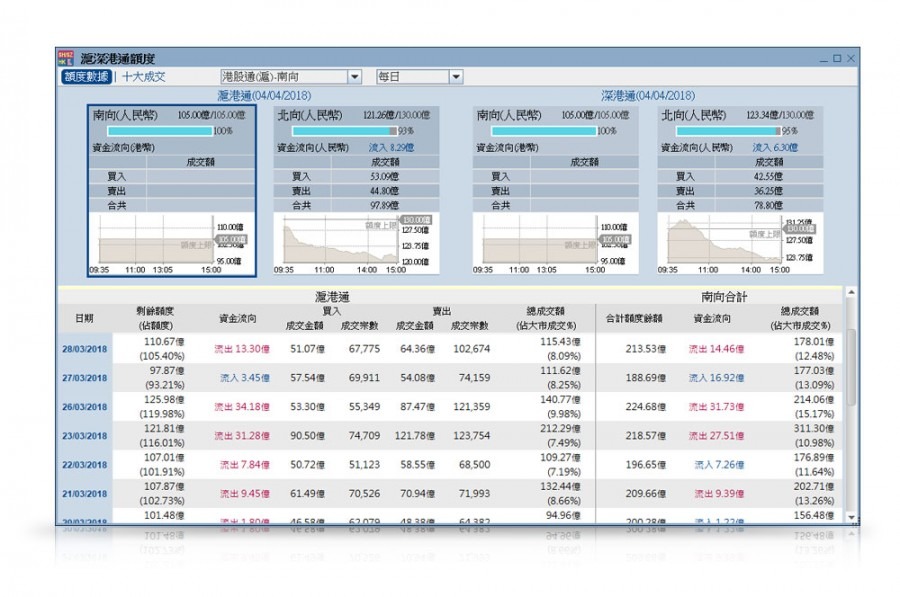Expand the 港股通(滬)-南向 dropdown
The image size is (900, 597).
point(354,77)
